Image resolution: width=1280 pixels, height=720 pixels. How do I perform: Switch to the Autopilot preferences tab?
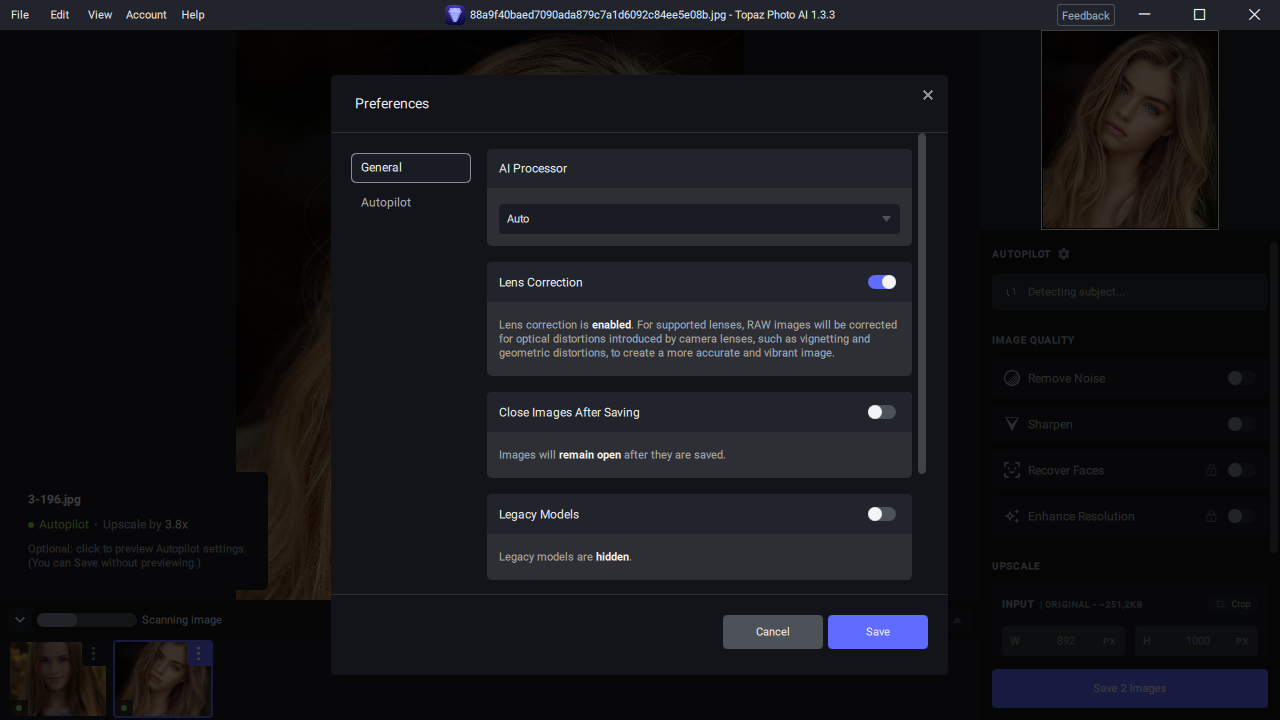(x=386, y=202)
